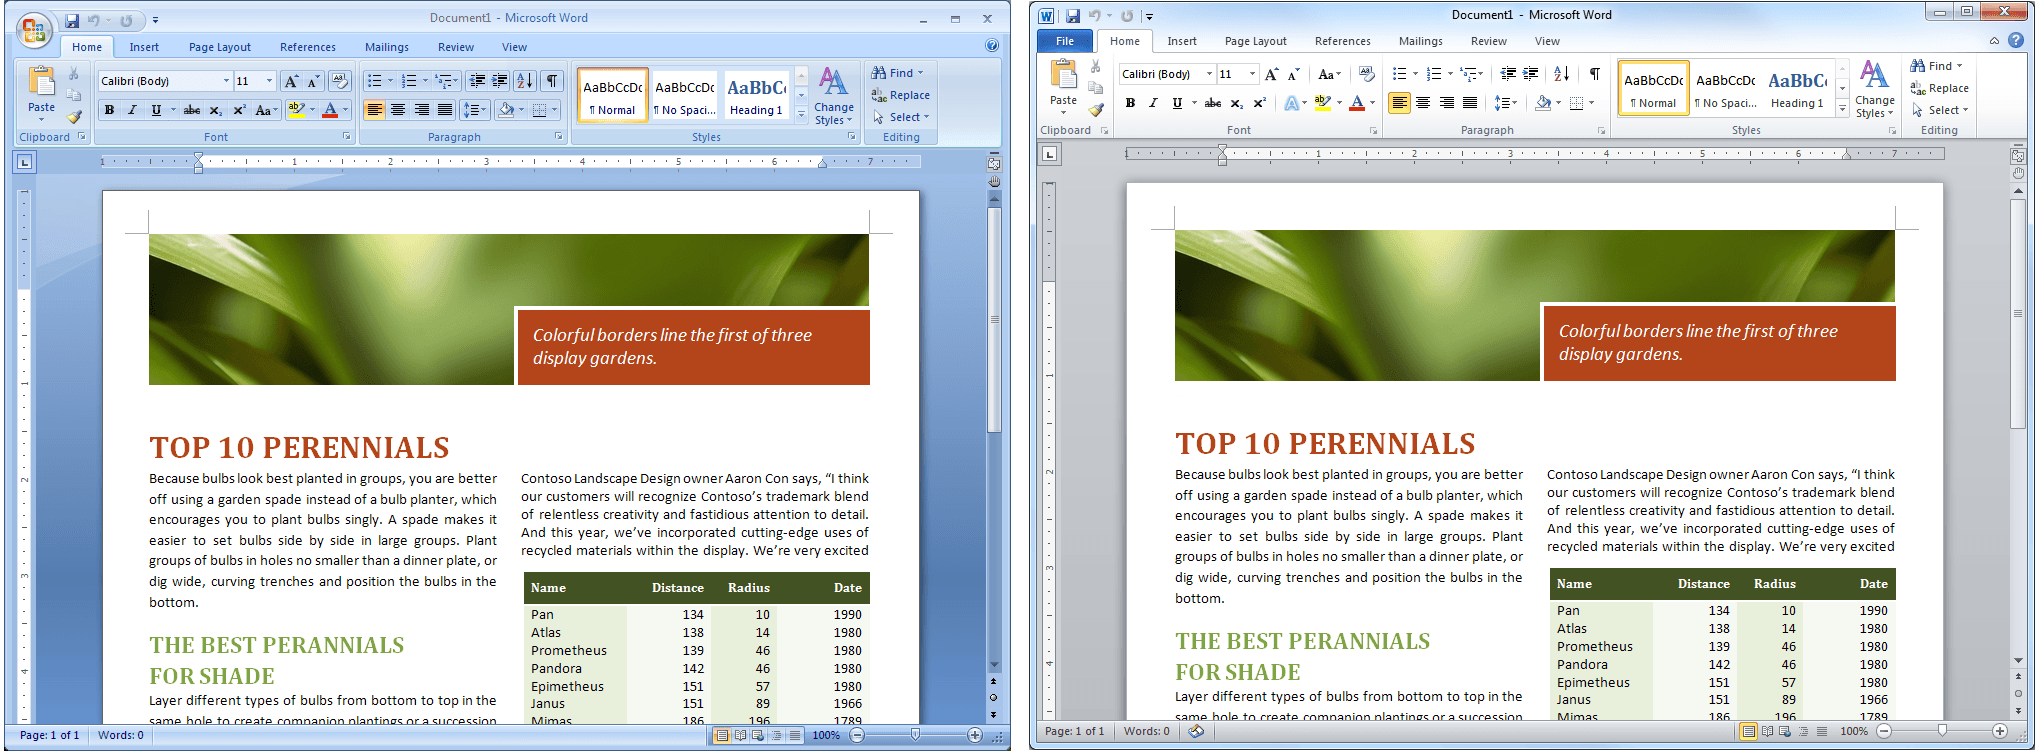Expand Styles gallery More arrow in left window

tap(801, 115)
